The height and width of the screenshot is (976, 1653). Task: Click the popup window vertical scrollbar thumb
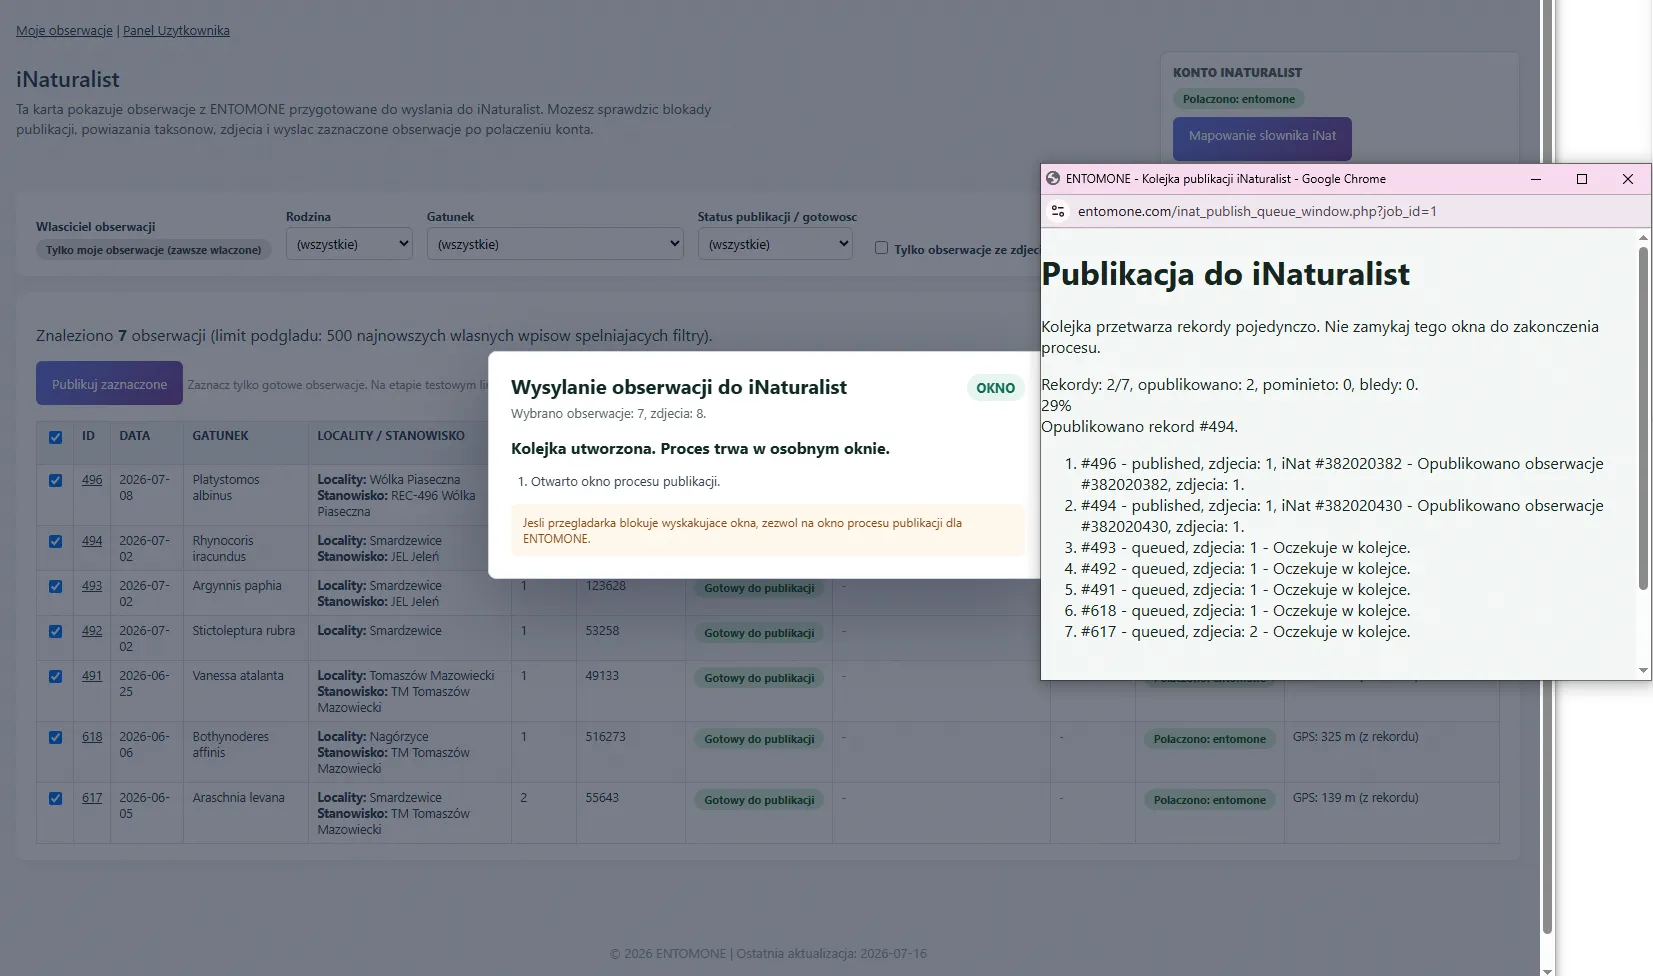[x=1644, y=416]
